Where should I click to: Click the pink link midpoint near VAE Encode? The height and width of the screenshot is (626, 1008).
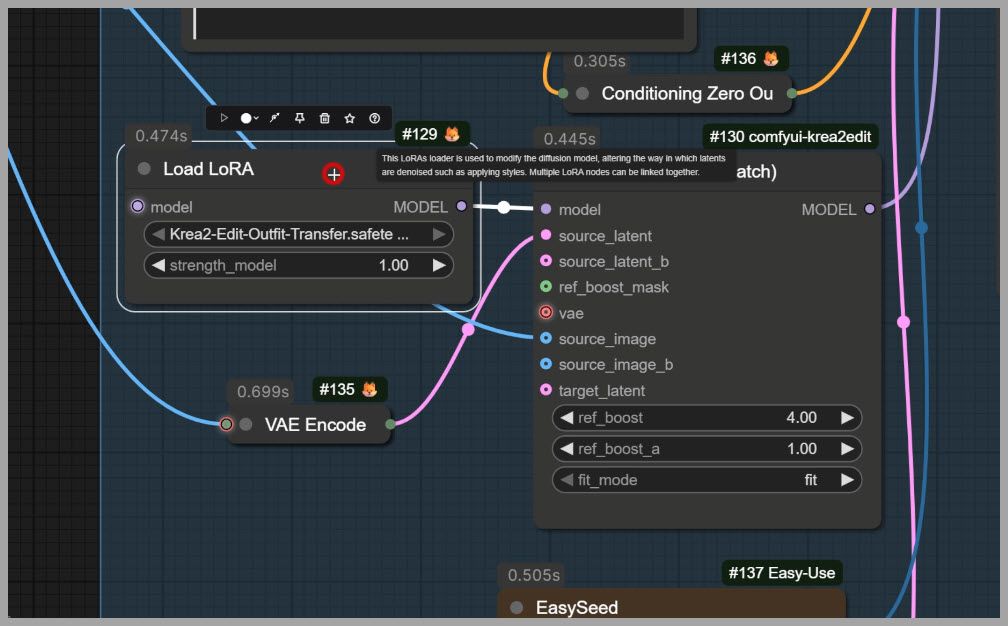(x=468, y=330)
